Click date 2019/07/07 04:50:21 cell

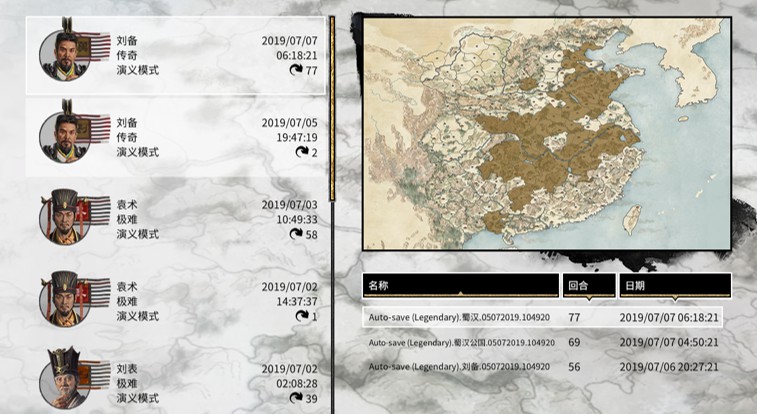coord(669,343)
